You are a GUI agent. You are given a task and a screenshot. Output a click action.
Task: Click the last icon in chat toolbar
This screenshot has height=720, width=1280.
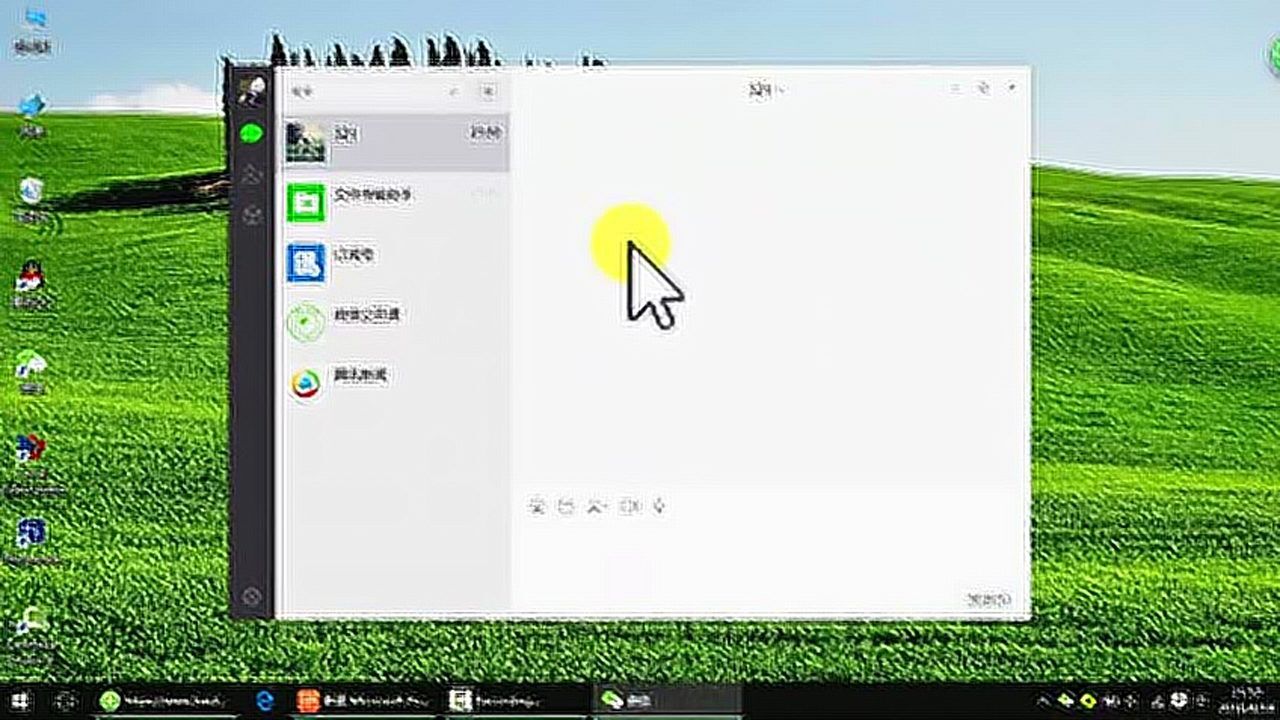pyautogui.click(x=659, y=506)
